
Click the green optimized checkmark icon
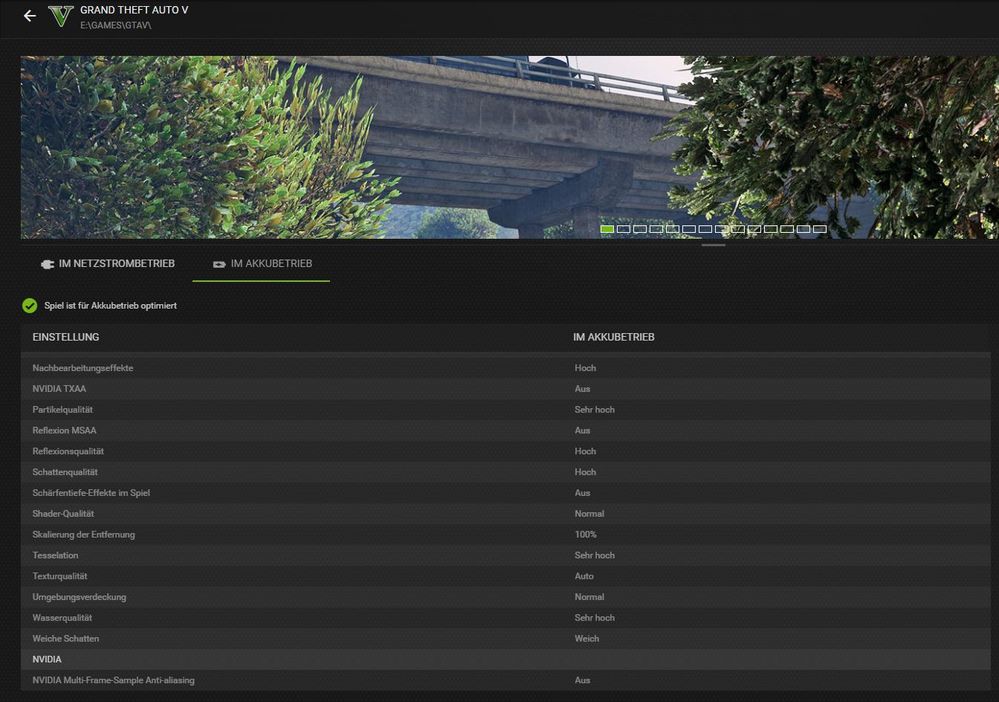tap(30, 305)
